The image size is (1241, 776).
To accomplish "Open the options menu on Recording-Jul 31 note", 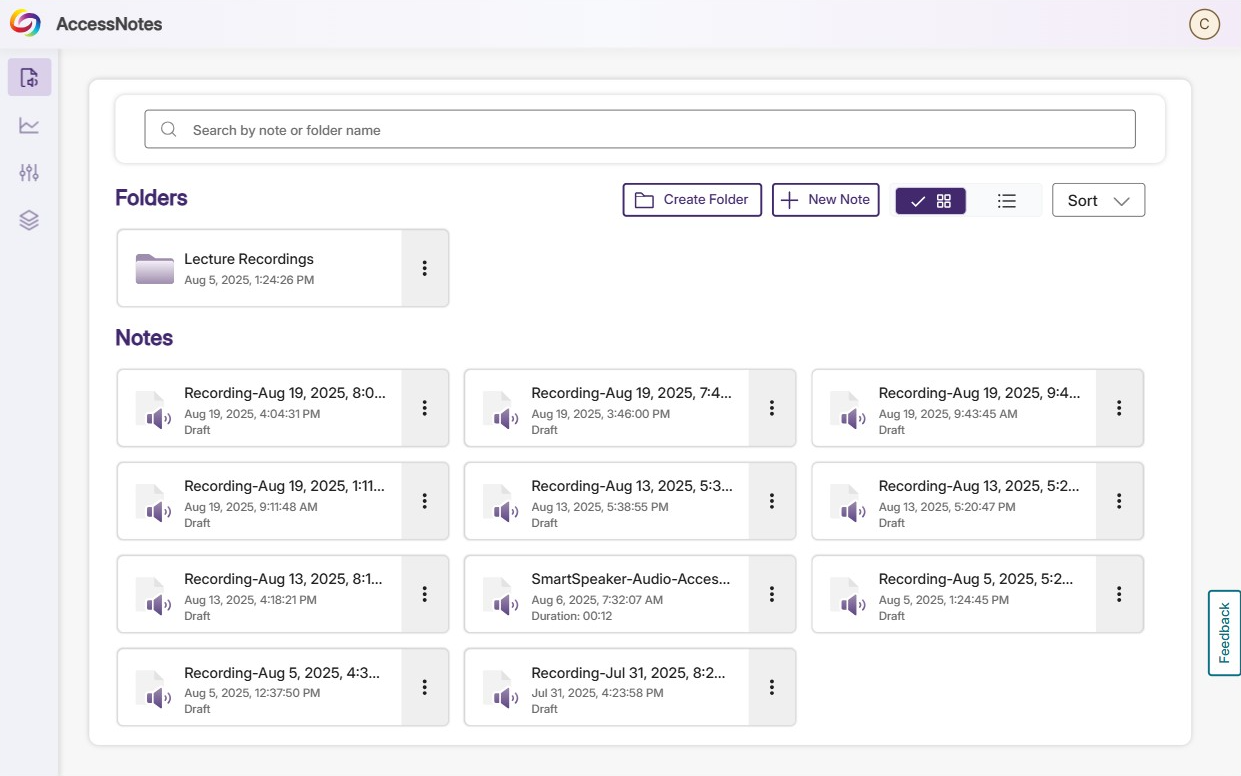I will pyautogui.click(x=771, y=686).
